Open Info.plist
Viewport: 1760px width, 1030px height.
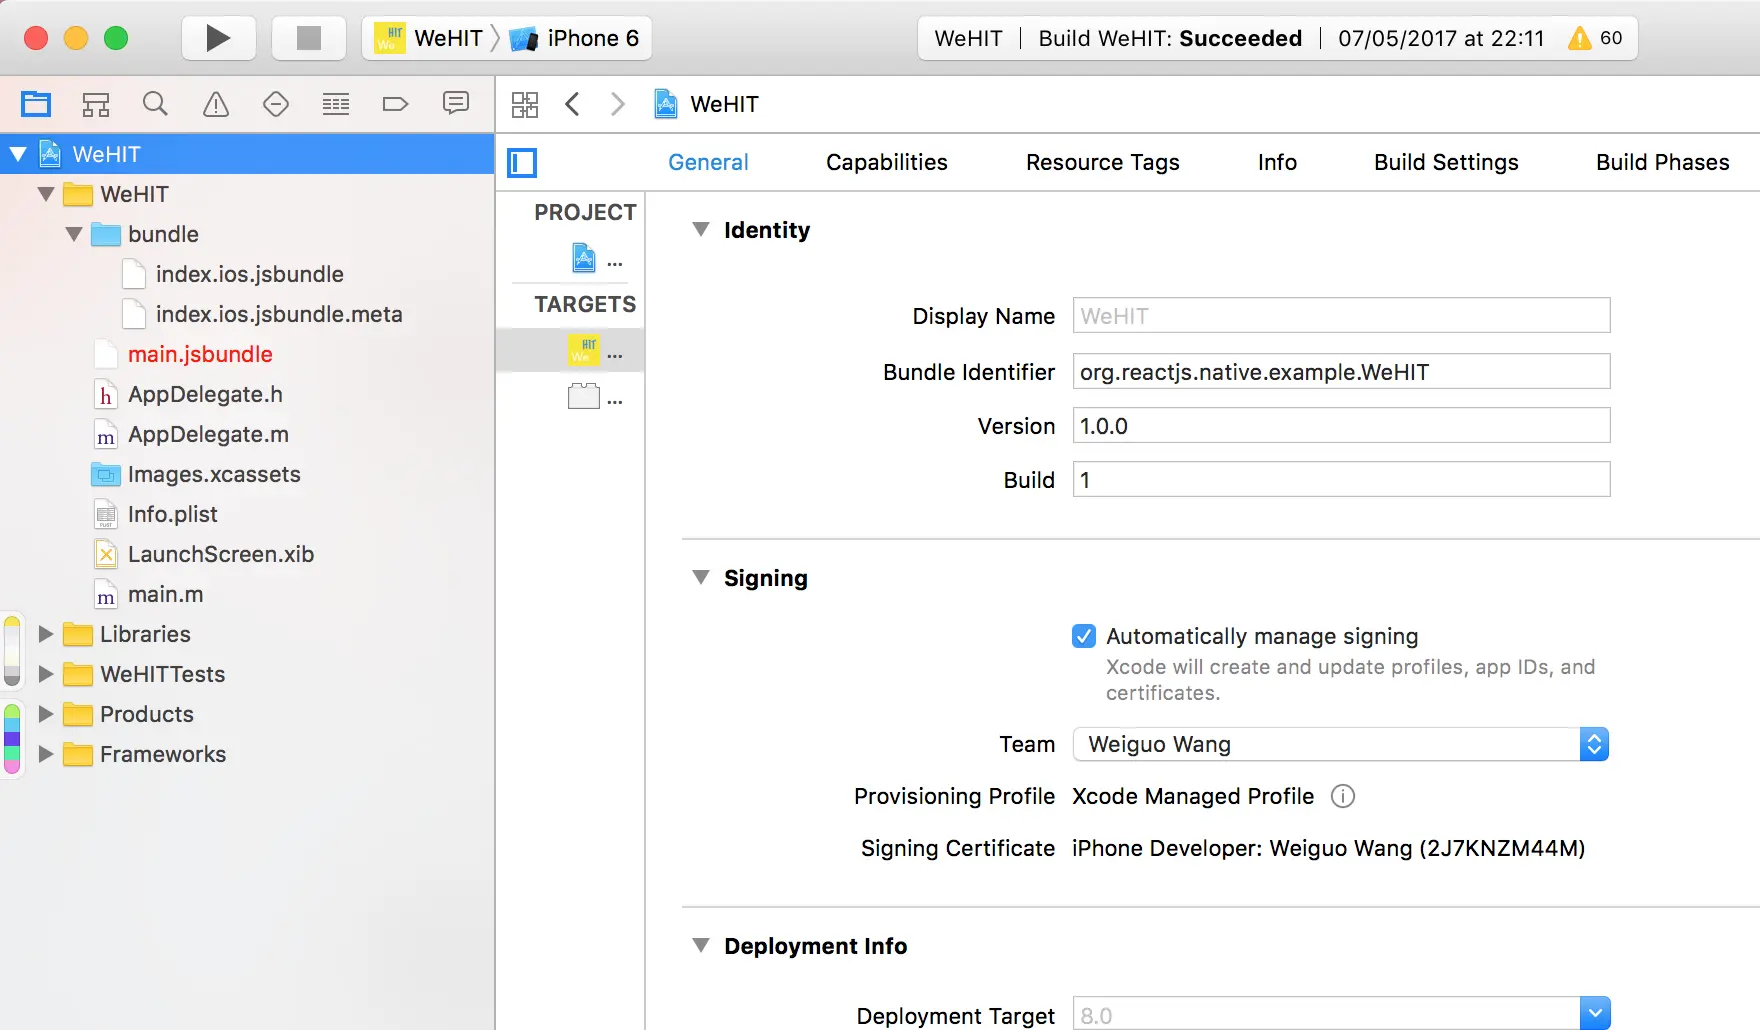248,514
